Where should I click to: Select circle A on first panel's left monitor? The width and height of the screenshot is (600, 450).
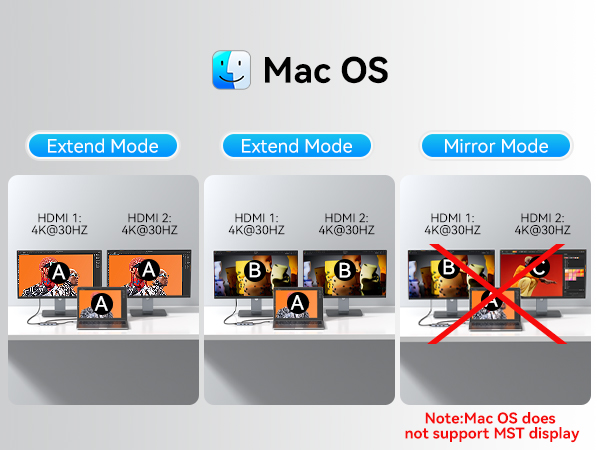[x=59, y=272]
